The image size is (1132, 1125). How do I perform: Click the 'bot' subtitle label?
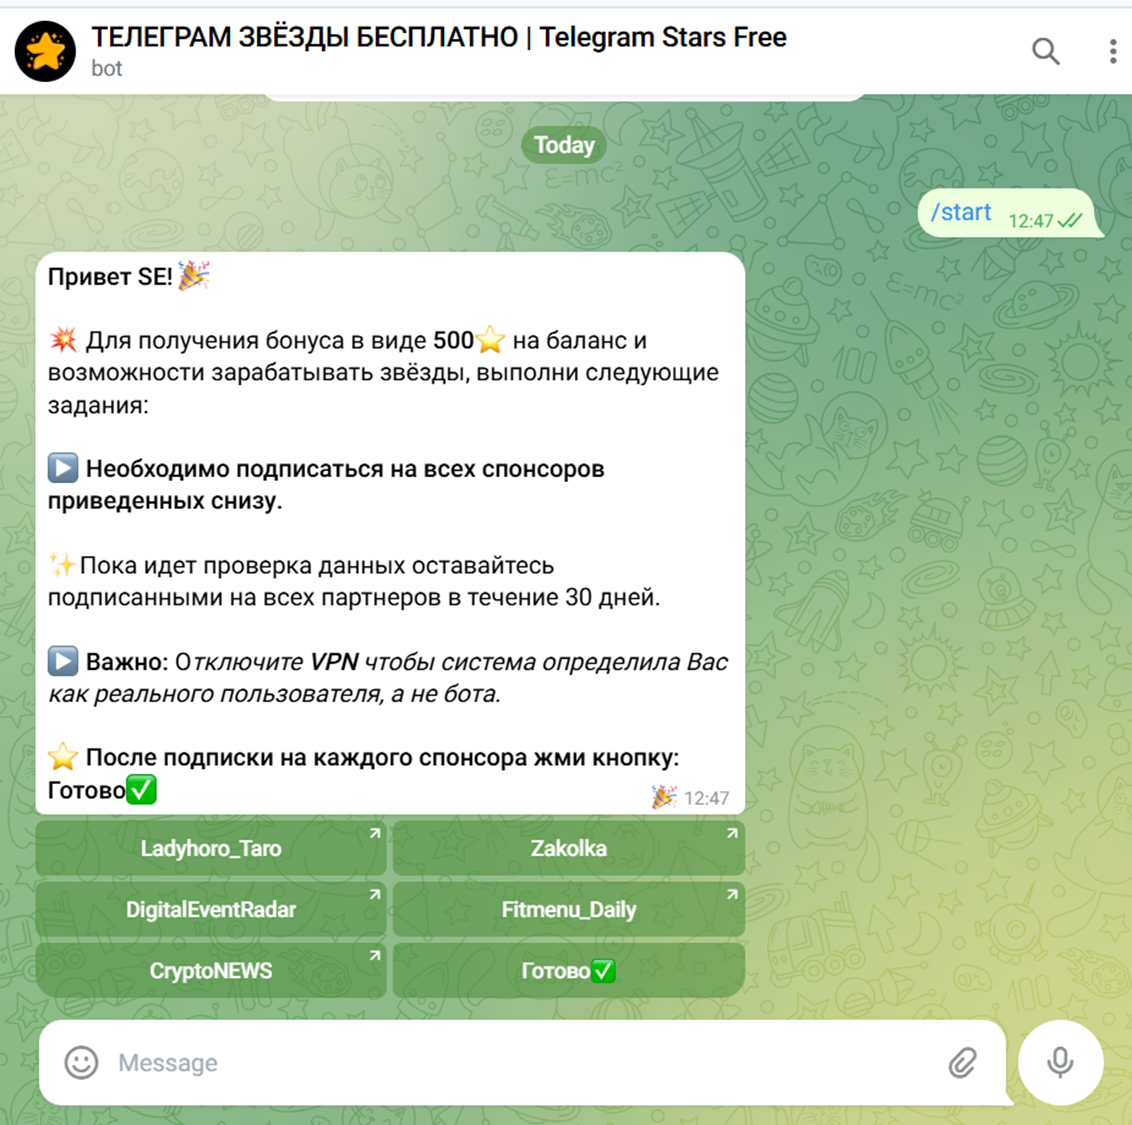pyautogui.click(x=107, y=69)
